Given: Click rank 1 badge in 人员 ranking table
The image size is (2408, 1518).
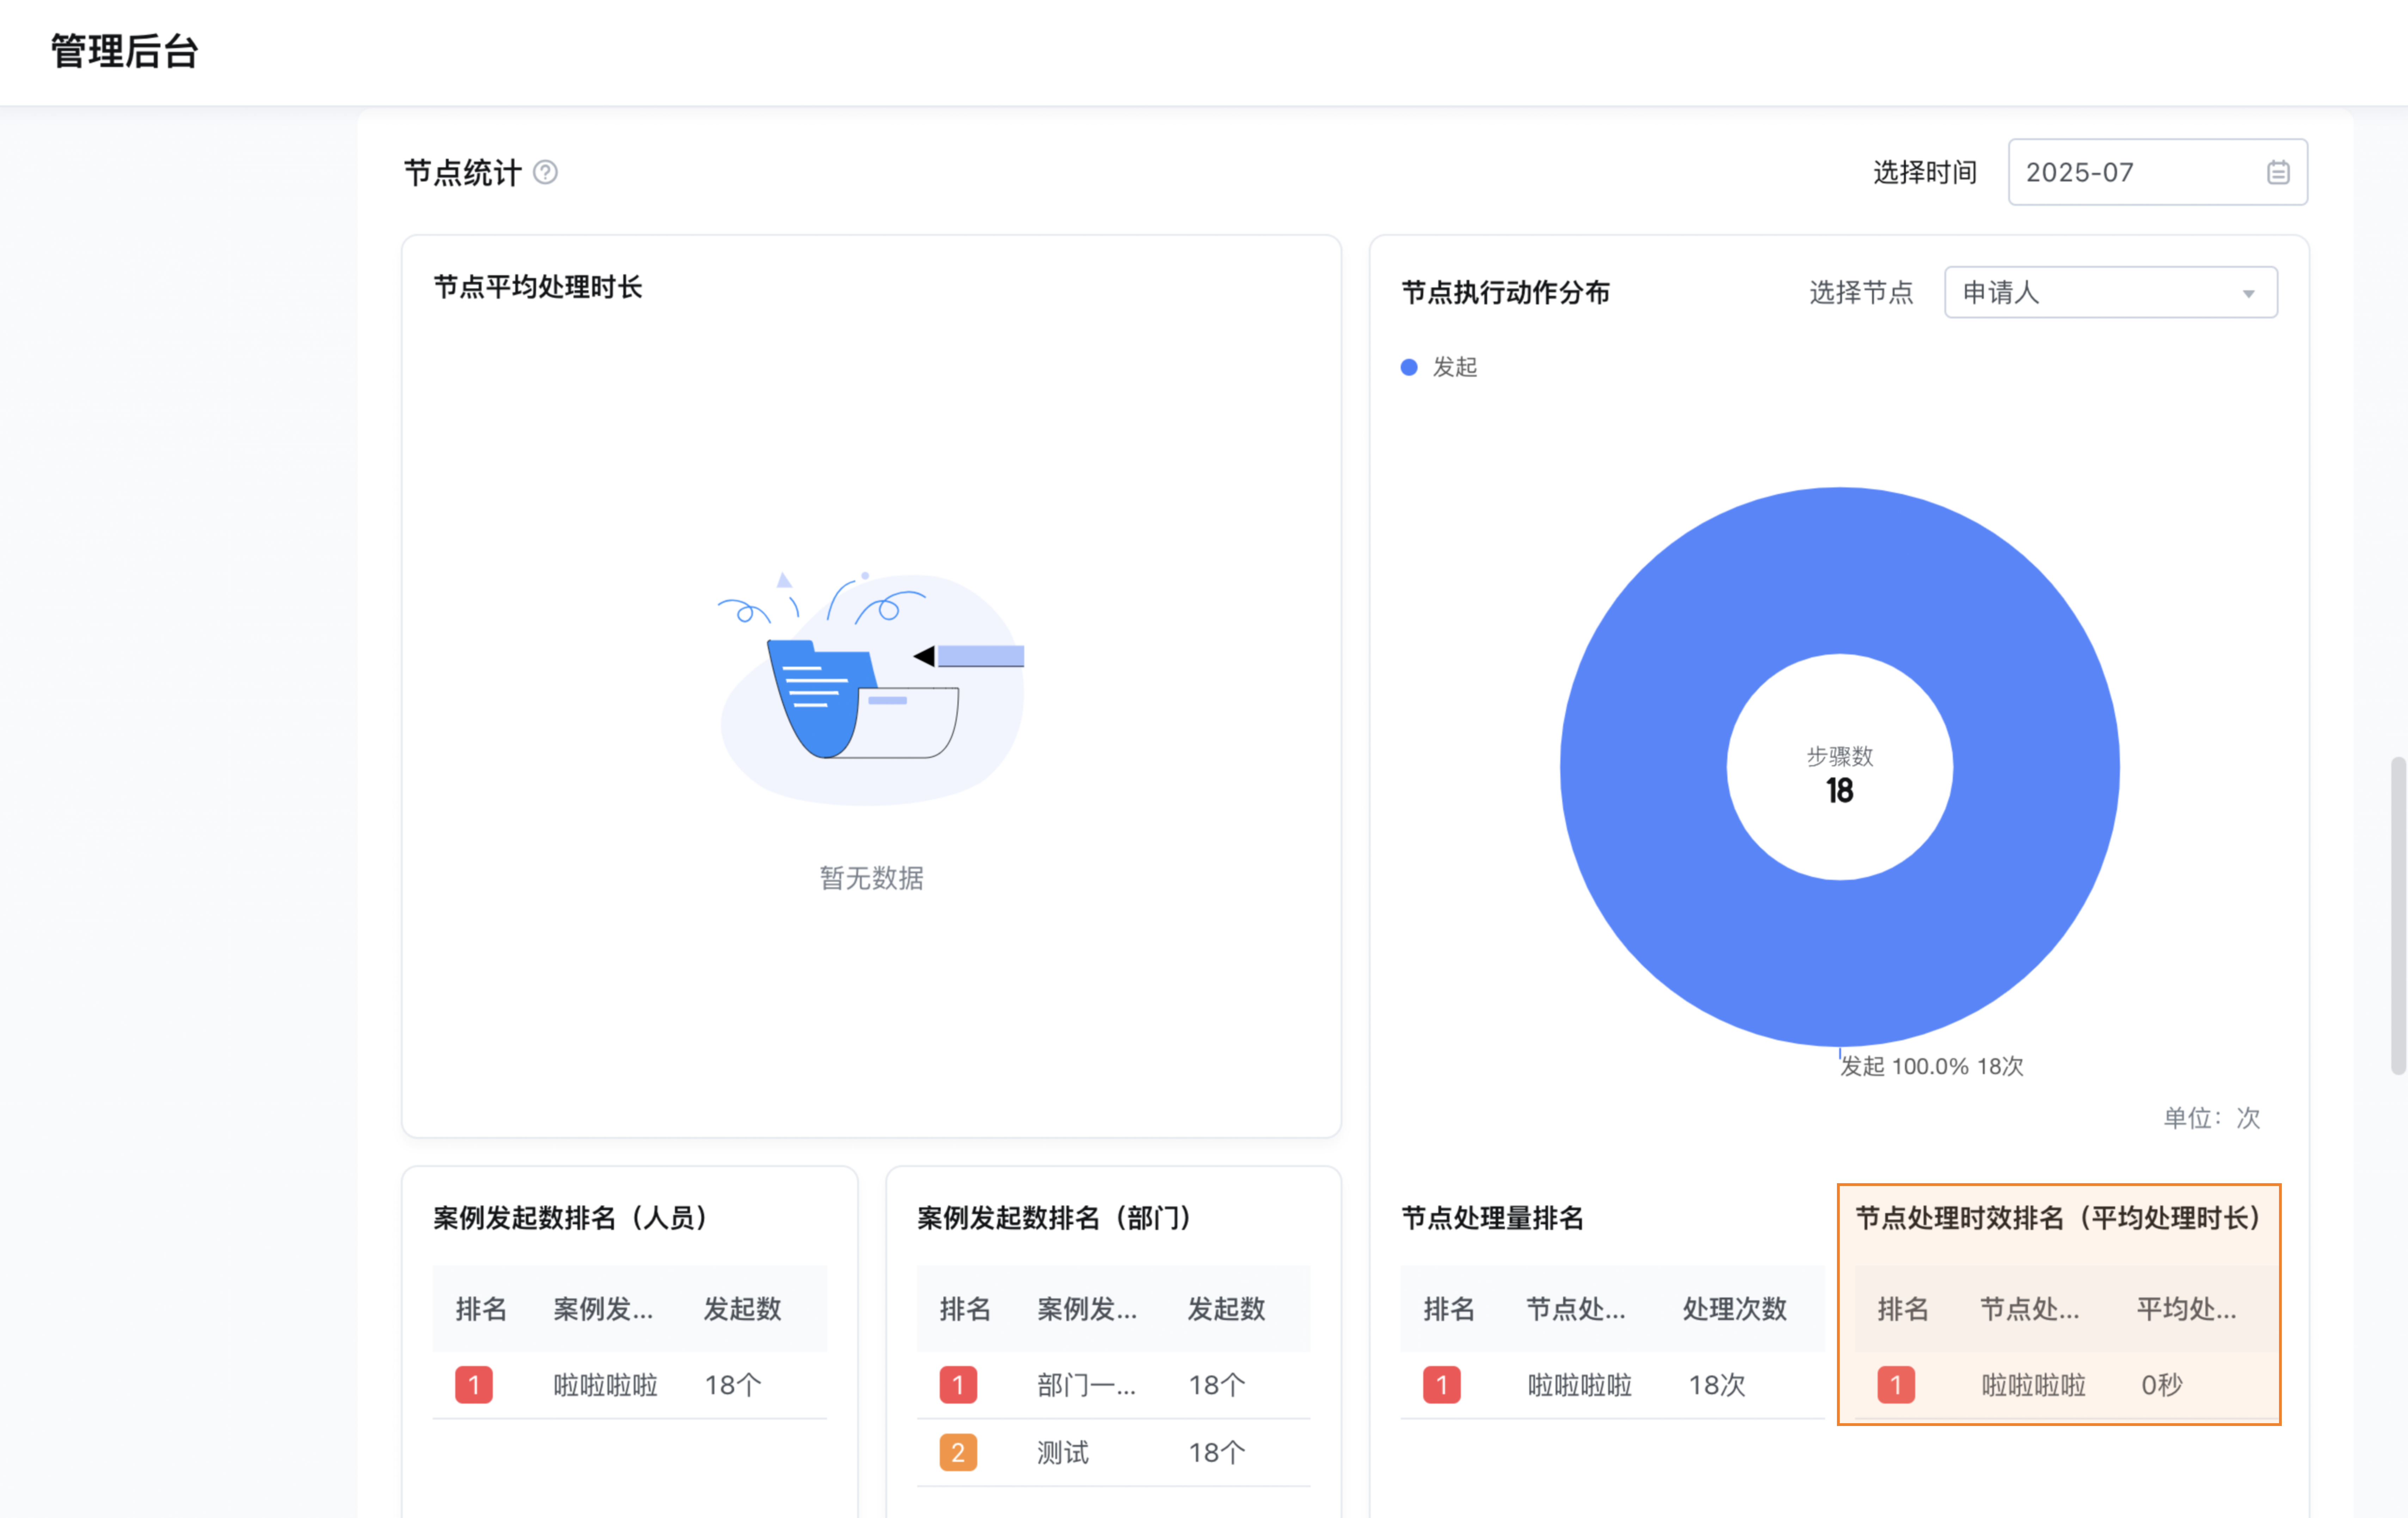Looking at the screenshot, I should (474, 1385).
